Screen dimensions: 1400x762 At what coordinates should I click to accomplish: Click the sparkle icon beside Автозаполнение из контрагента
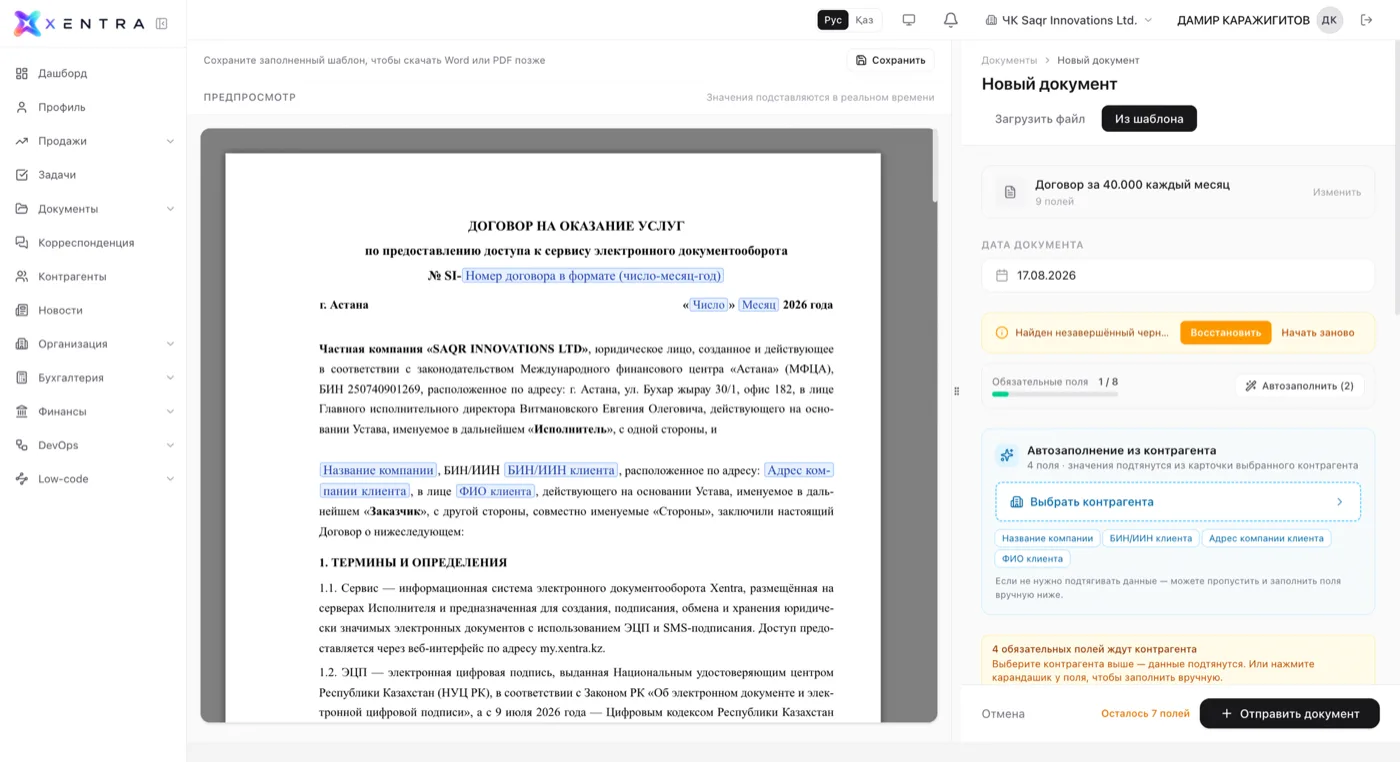coord(1007,456)
